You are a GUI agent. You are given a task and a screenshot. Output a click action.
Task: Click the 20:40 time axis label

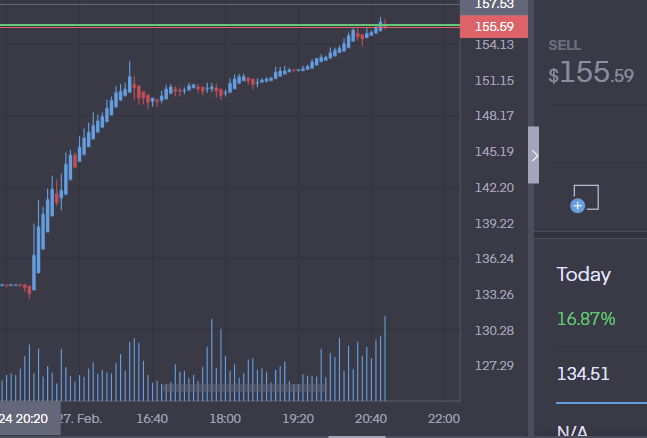point(372,418)
